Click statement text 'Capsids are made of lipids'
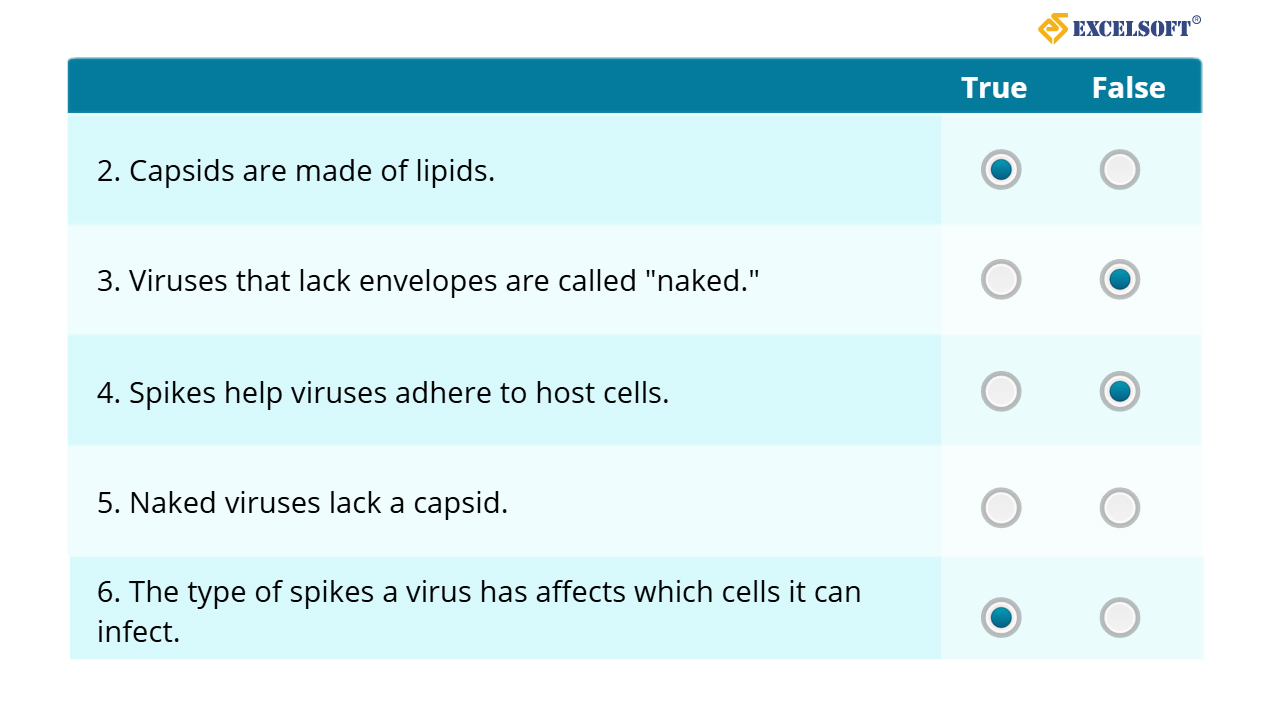Screen dimensions: 1280x720 point(296,171)
